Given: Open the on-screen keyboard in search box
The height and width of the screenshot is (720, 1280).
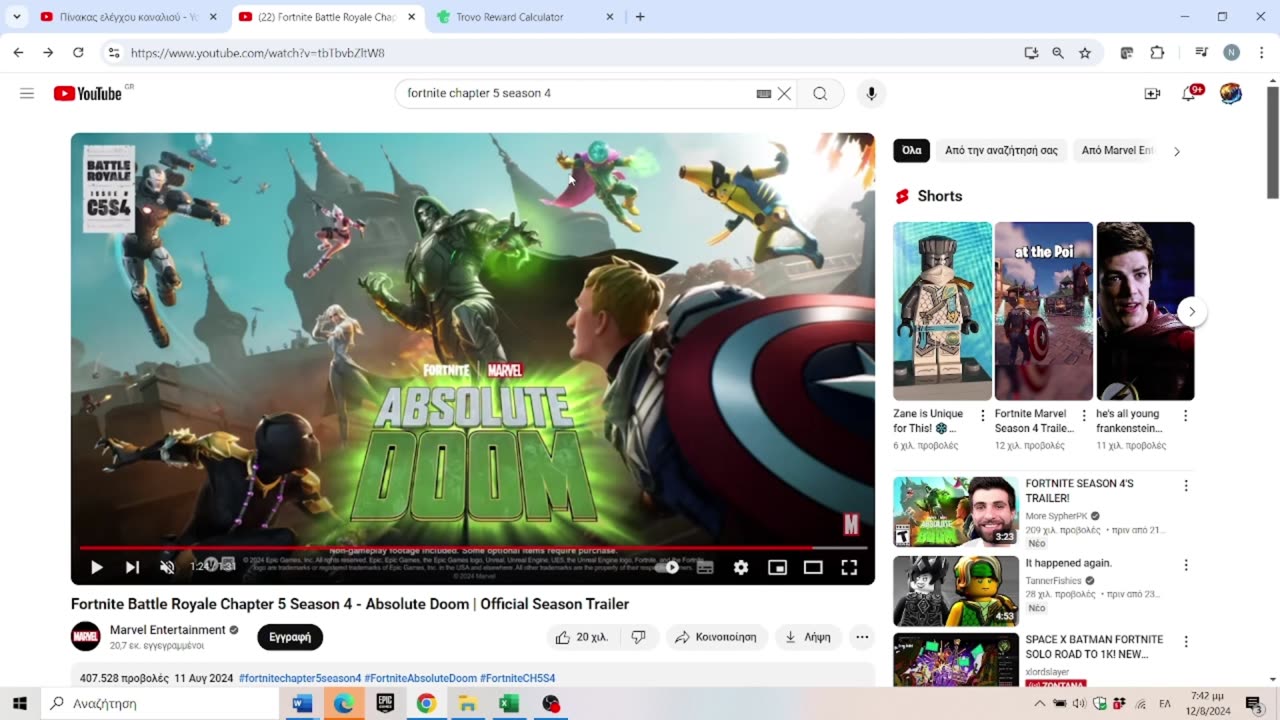Looking at the screenshot, I should tap(764, 93).
